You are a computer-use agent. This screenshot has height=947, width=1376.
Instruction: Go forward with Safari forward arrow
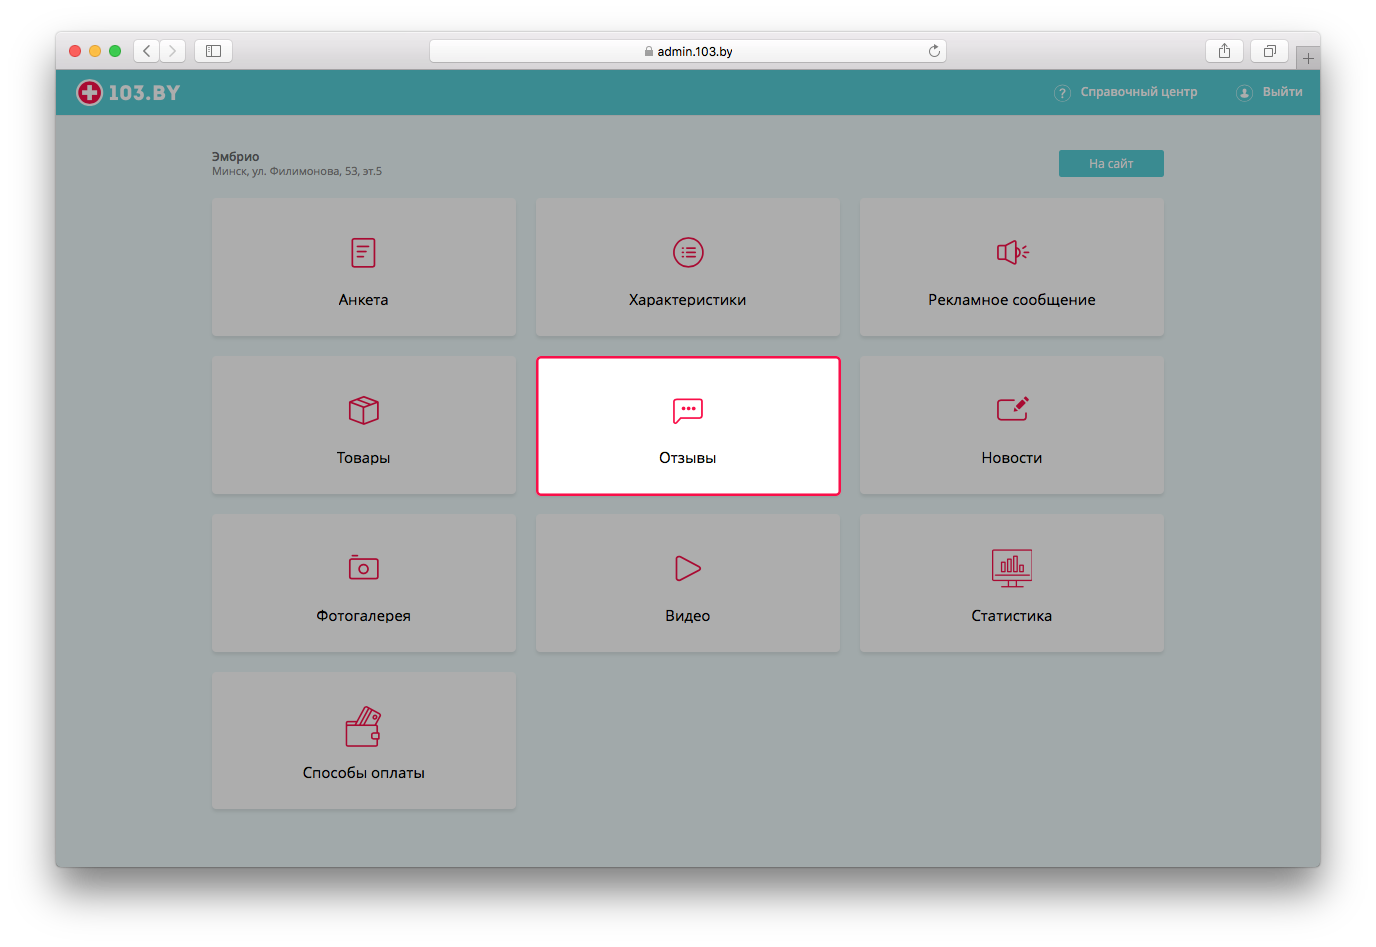[172, 51]
